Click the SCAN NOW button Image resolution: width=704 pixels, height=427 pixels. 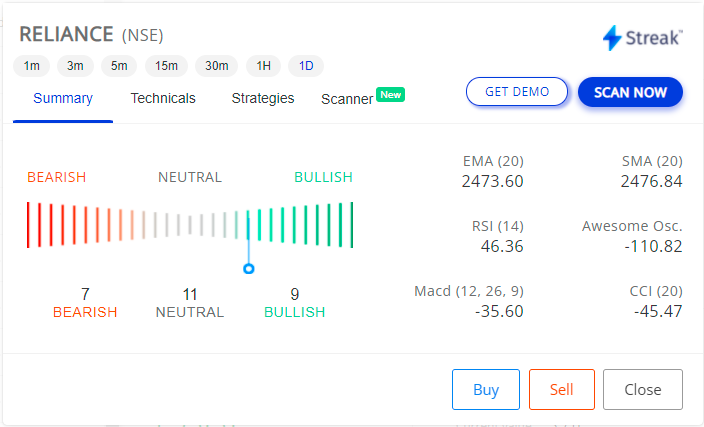click(x=630, y=92)
